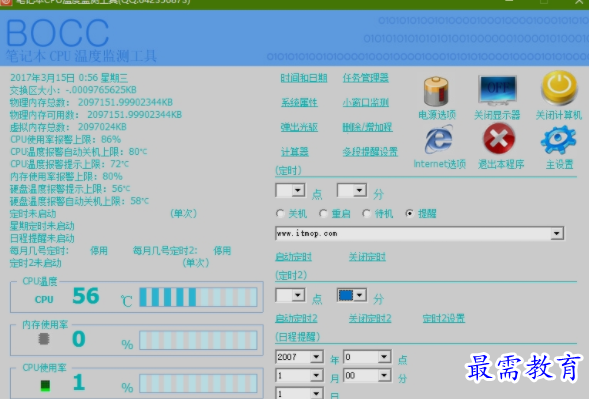This screenshot has height=399, width=589.
Task: Open the 定时2设置 link
Action: pyautogui.click(x=444, y=319)
